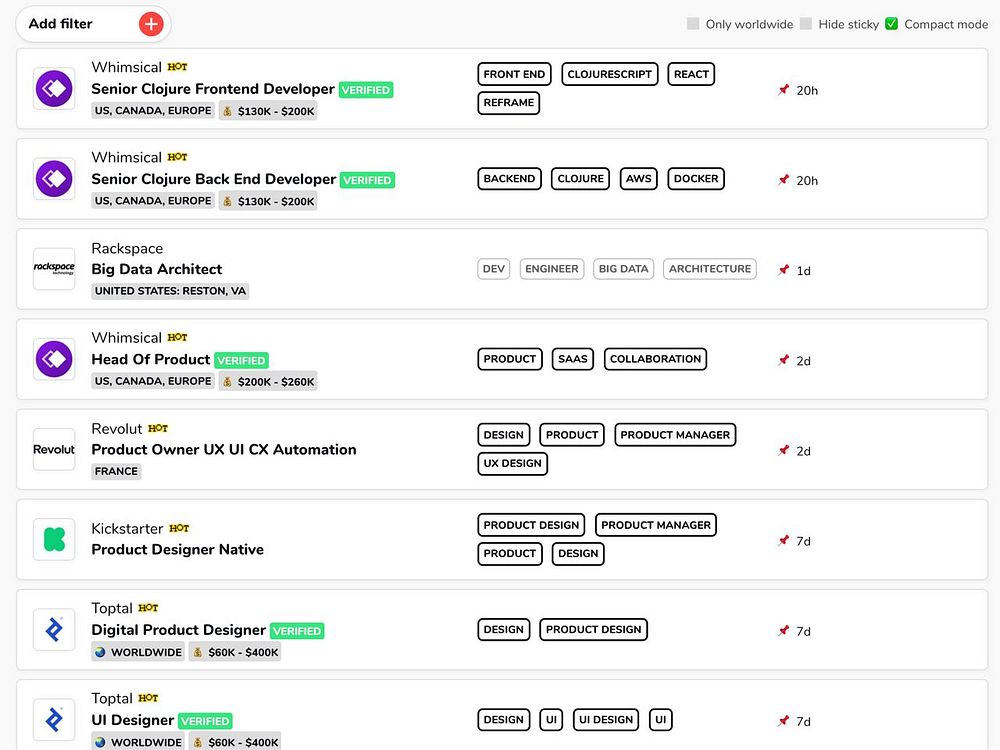
Task: Filter by the CLOJURESCRIPT tag
Action: [x=610, y=74]
